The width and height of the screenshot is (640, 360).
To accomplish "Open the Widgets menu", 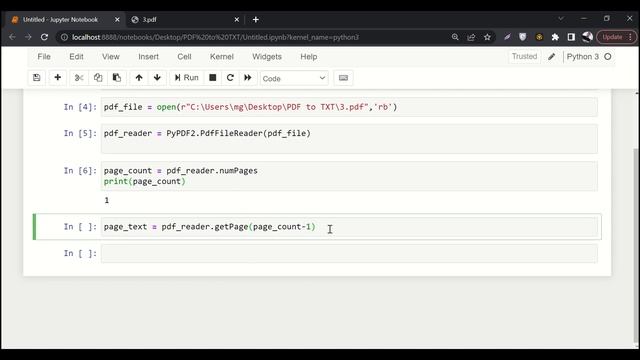I will pos(267,57).
